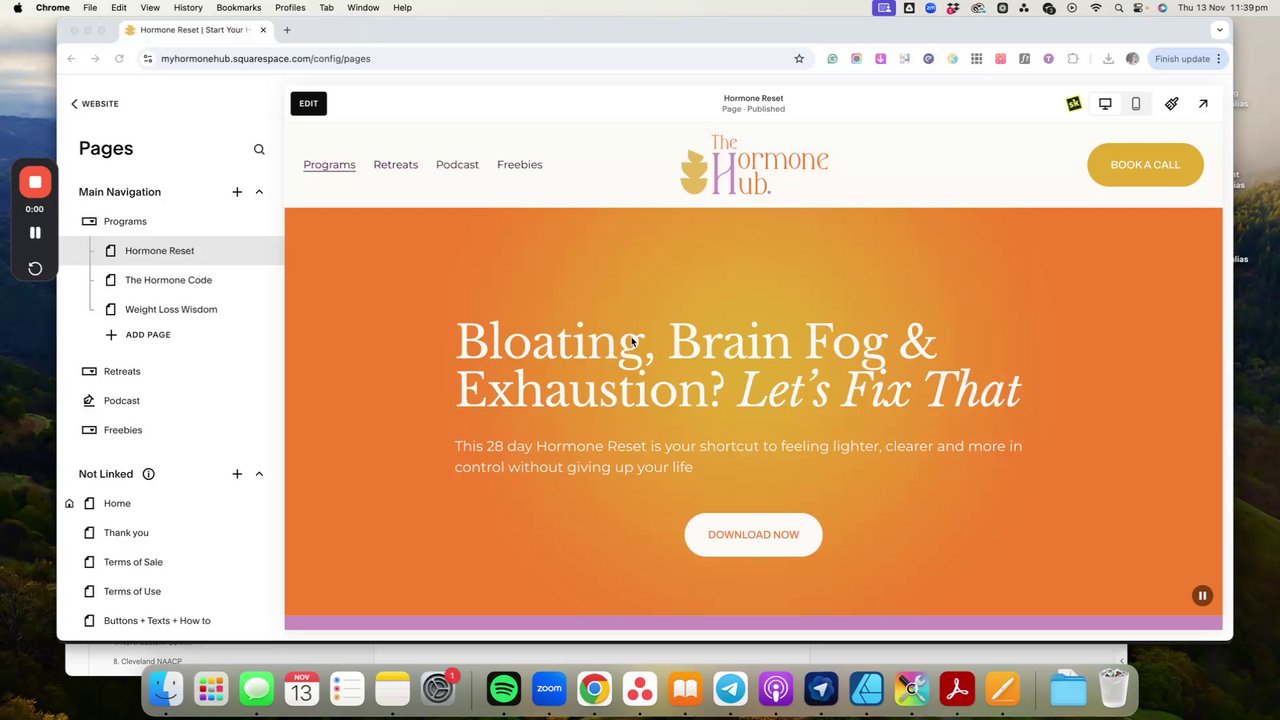
Task: Click the BOOK A CALL button
Action: [1145, 165]
